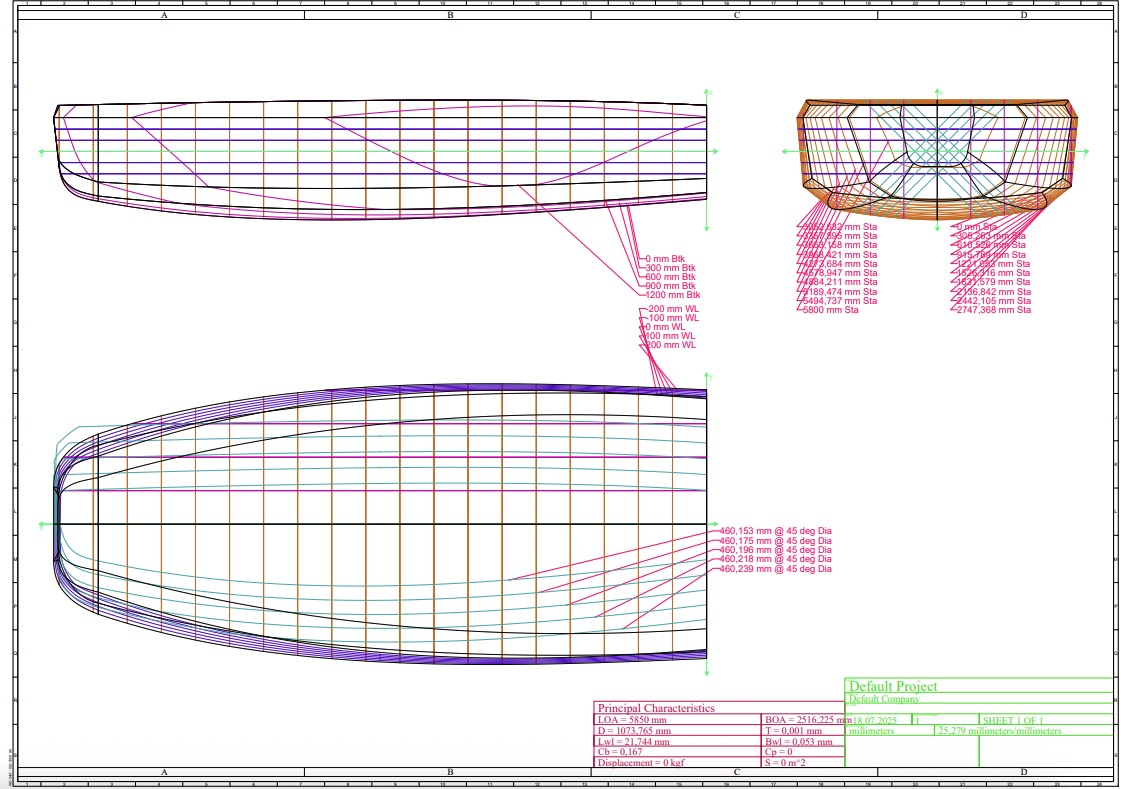Viewport: 1121px width, 789px height.
Task: Click the "460,153 mm @ 45 deg Dia" label
Action: [776, 531]
